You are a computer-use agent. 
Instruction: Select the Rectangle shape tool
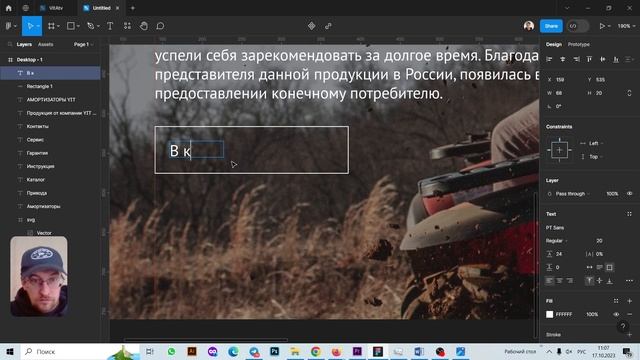tap(71, 26)
